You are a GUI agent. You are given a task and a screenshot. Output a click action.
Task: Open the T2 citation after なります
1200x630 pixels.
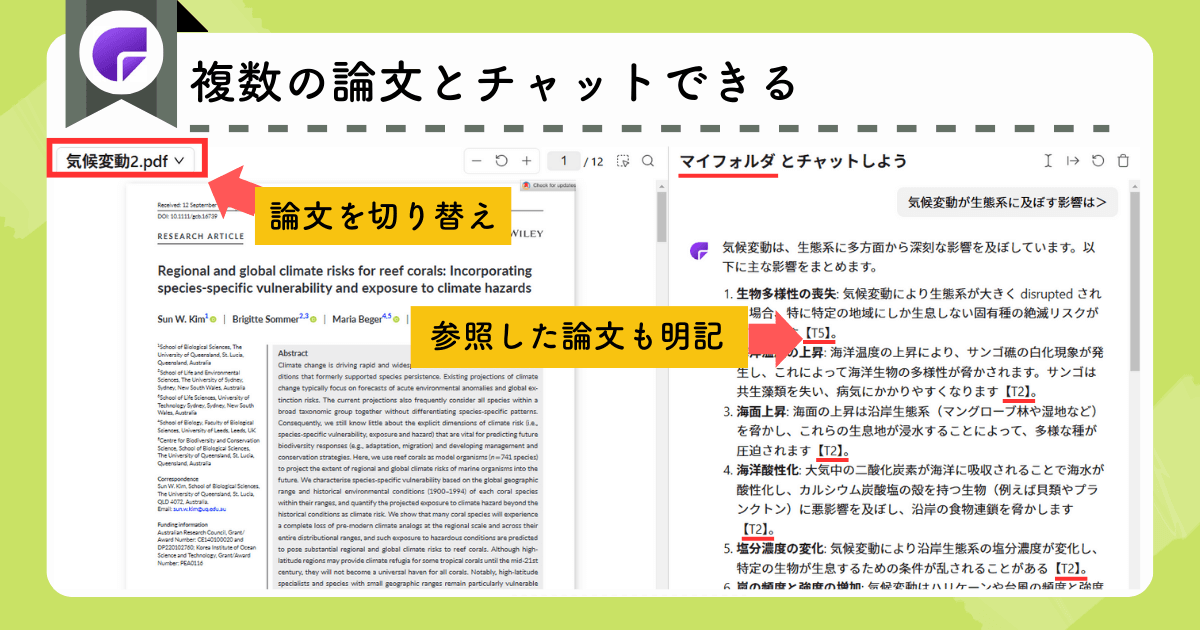pos(1018,392)
